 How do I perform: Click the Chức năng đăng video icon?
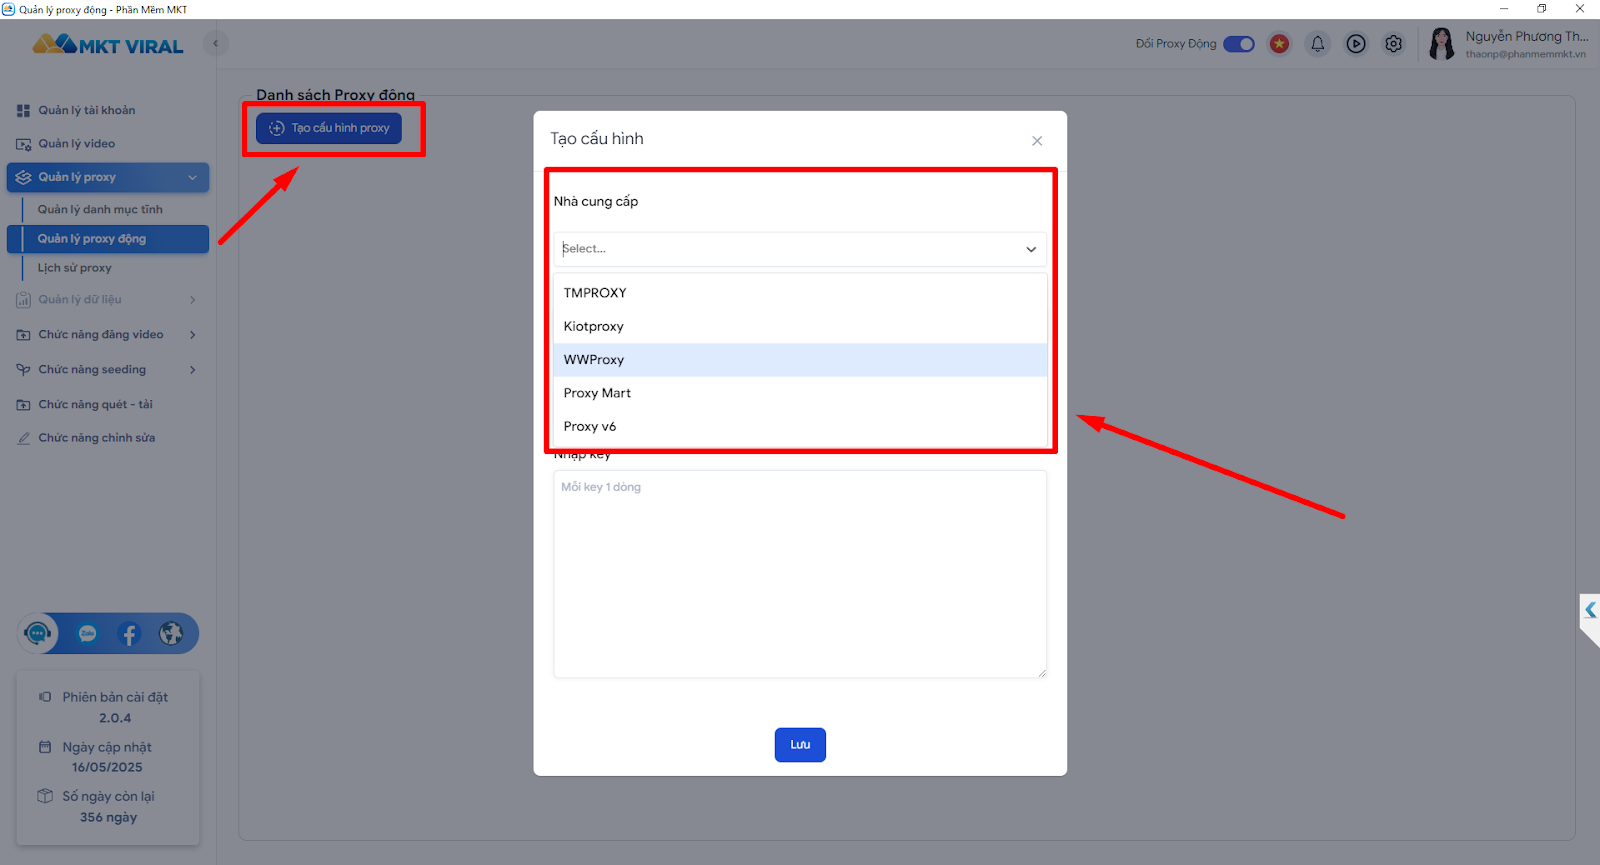(23, 335)
